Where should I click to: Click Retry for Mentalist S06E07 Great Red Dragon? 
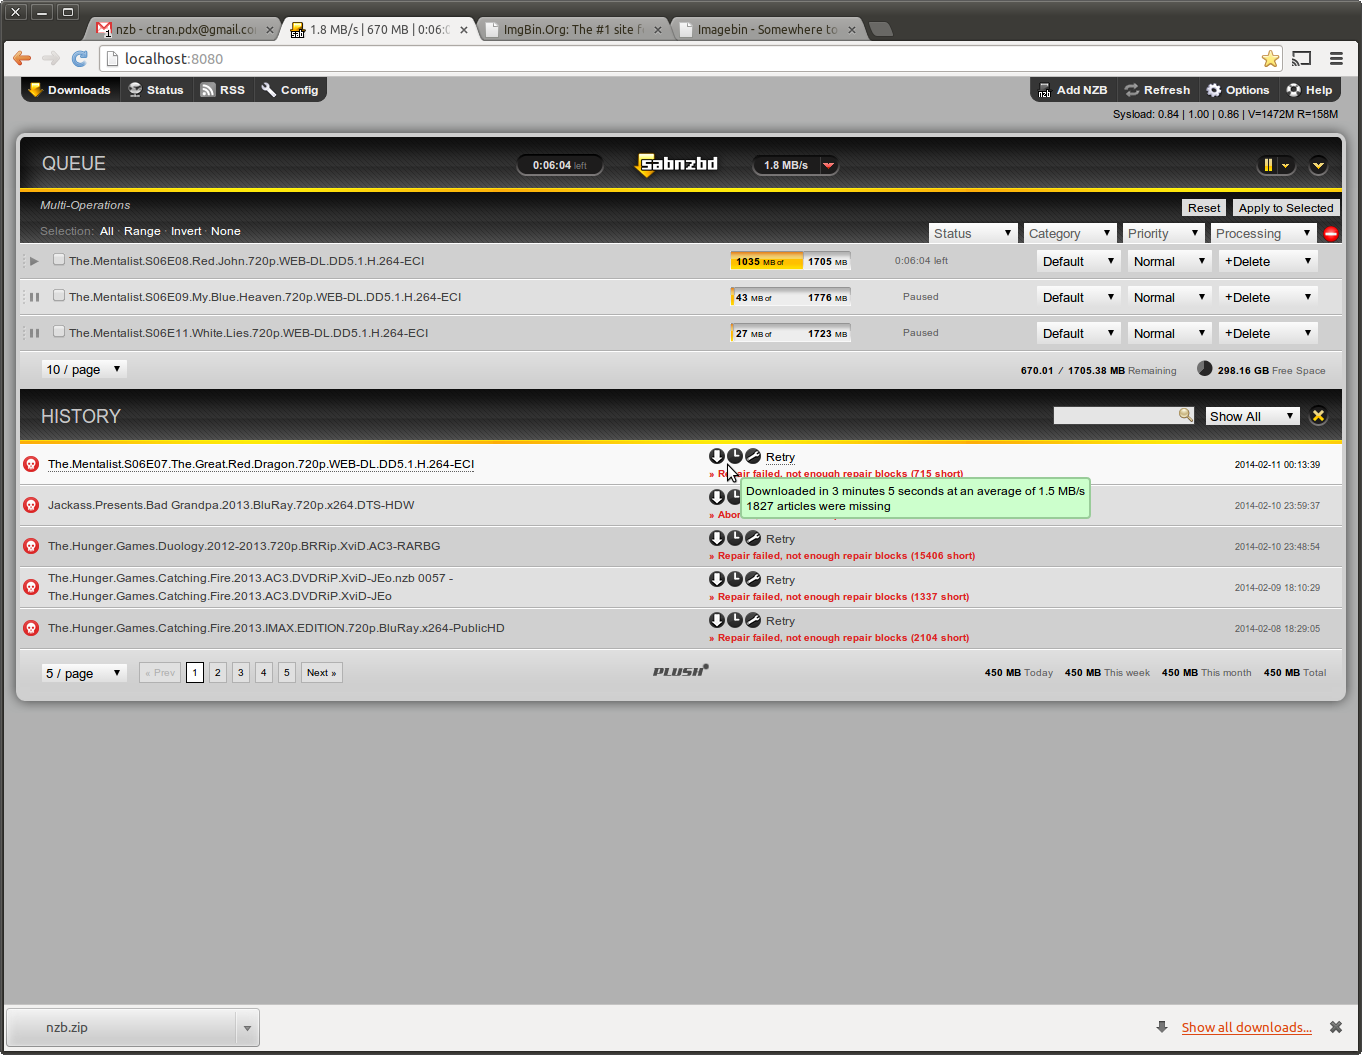click(x=780, y=457)
